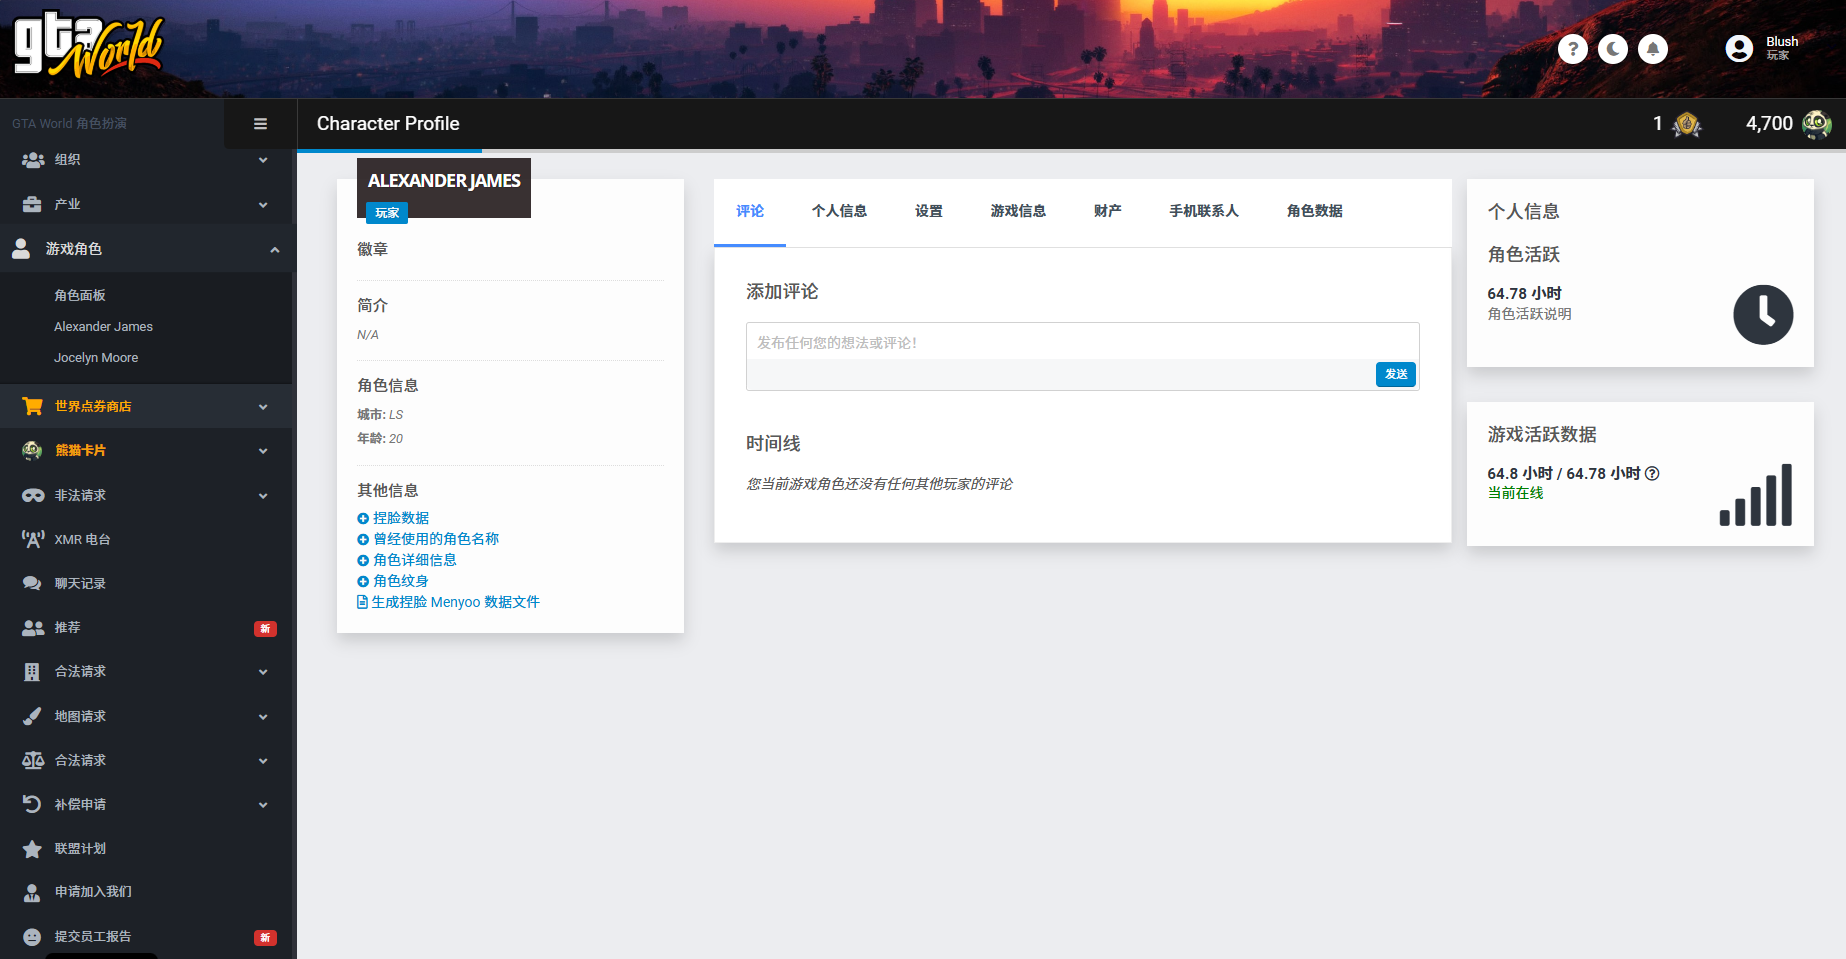Image resolution: width=1846 pixels, height=959 pixels.
Task: Expand the 产业 menu chevron
Action: pyautogui.click(x=263, y=205)
